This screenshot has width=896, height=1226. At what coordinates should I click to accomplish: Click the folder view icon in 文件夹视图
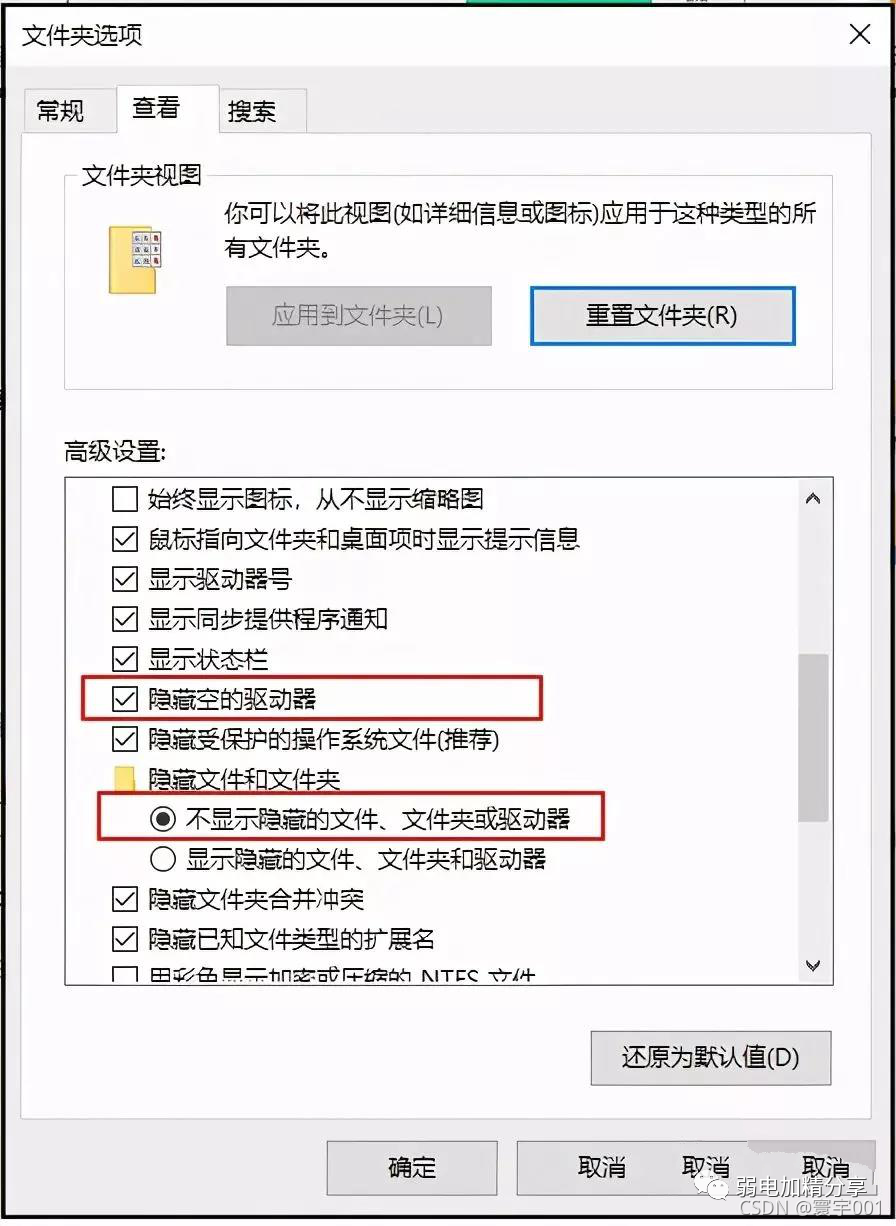(x=133, y=260)
